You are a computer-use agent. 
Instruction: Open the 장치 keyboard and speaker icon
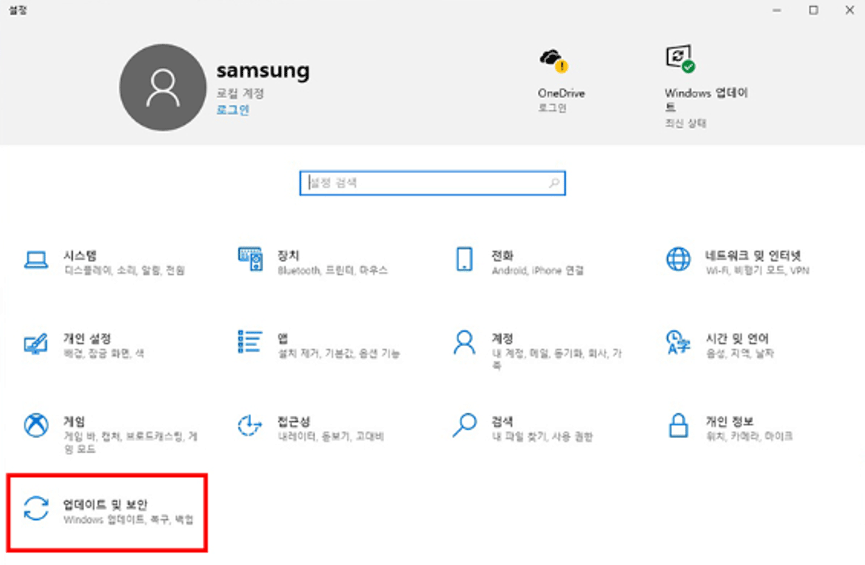pyautogui.click(x=250, y=259)
